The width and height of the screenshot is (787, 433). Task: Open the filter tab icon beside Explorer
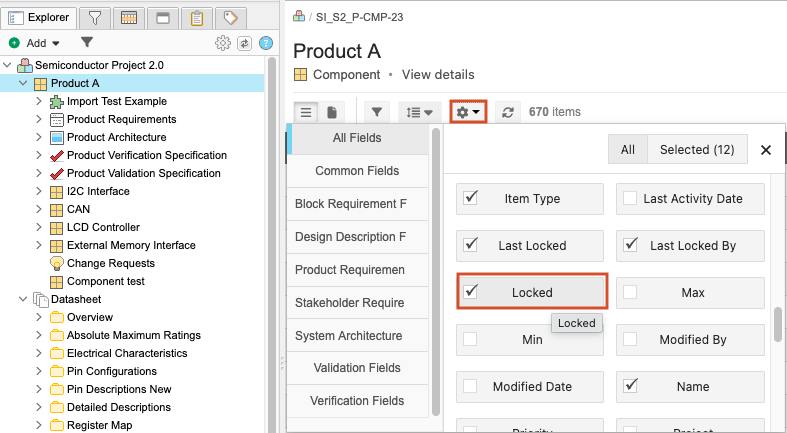[x=95, y=19]
